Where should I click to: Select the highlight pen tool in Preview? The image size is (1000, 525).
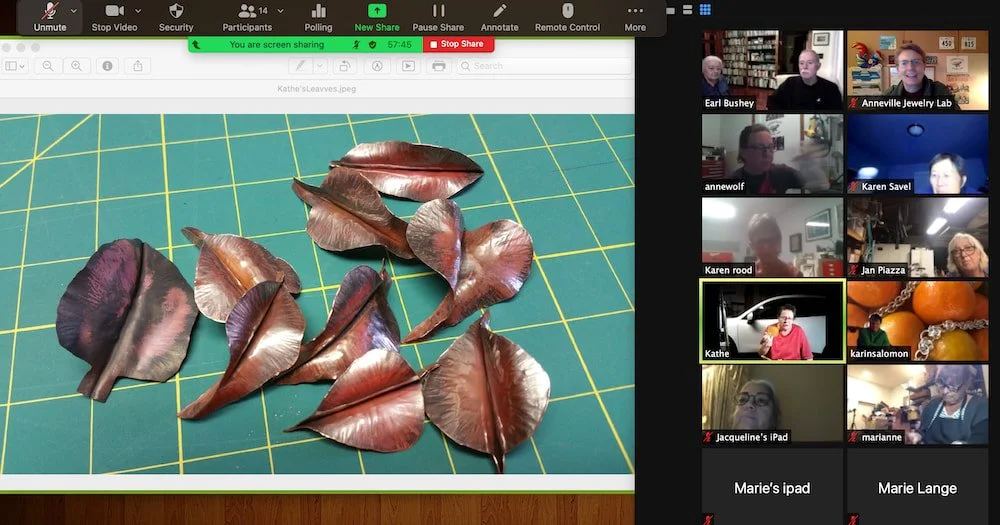coord(300,66)
